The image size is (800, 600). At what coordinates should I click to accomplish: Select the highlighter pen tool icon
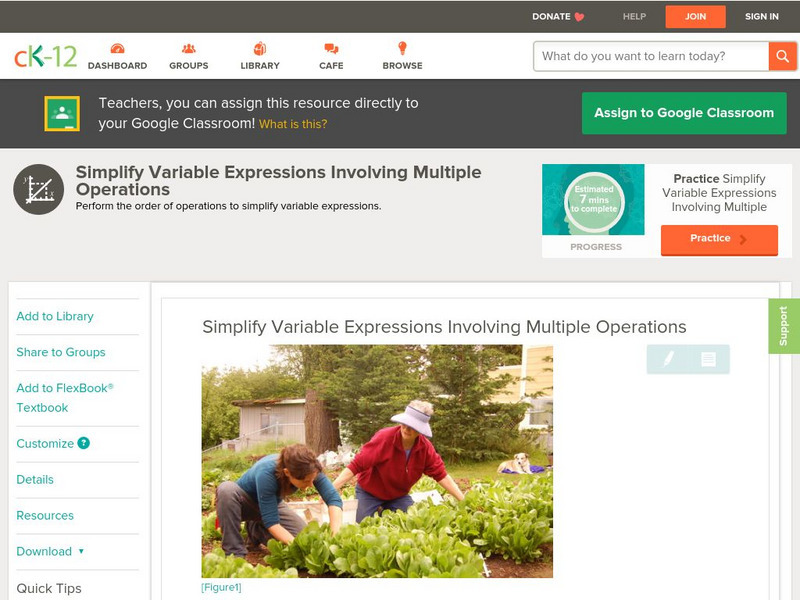tap(668, 359)
